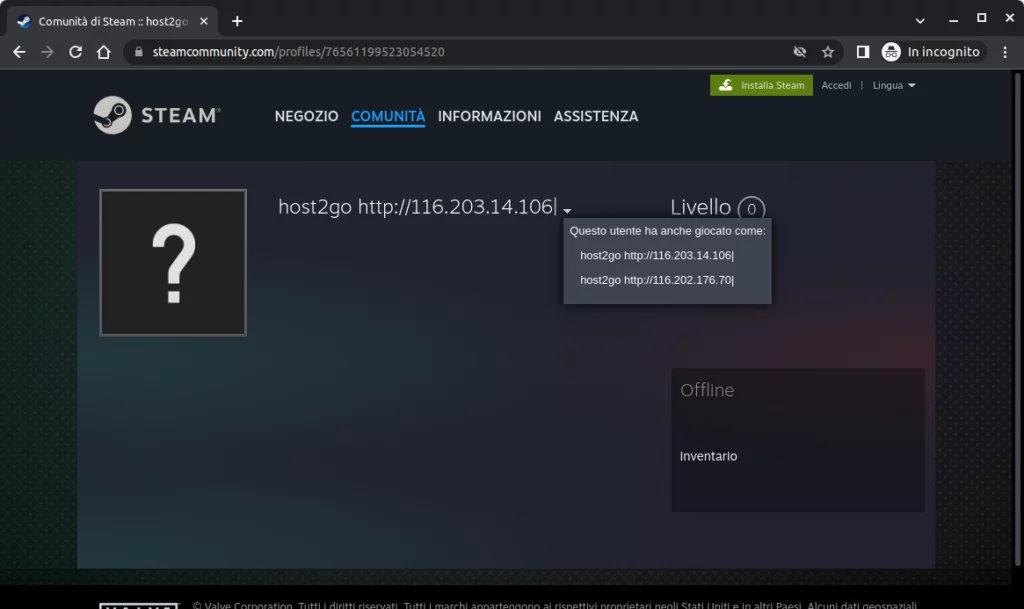The width and height of the screenshot is (1024, 609).
Task: Expand the Lingua language dropdown
Action: [893, 86]
